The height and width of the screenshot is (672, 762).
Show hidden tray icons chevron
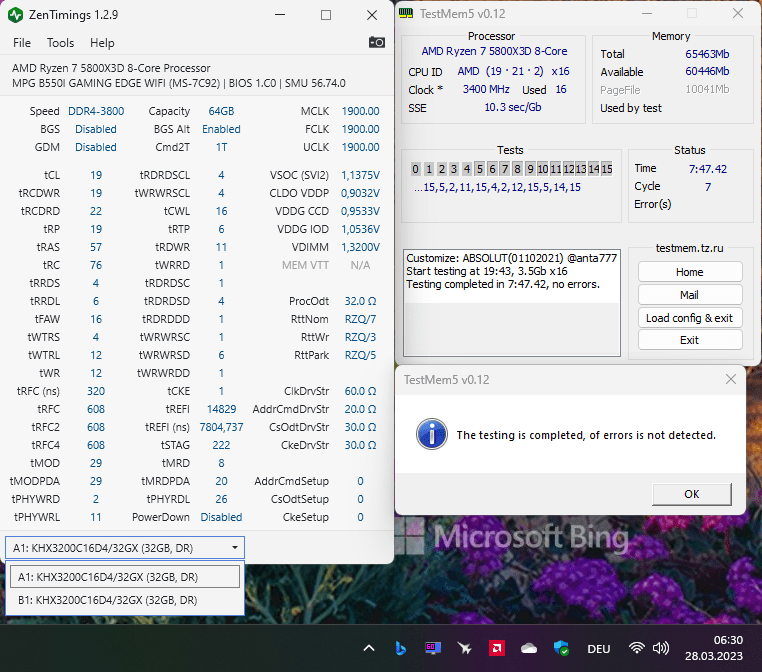[369, 648]
